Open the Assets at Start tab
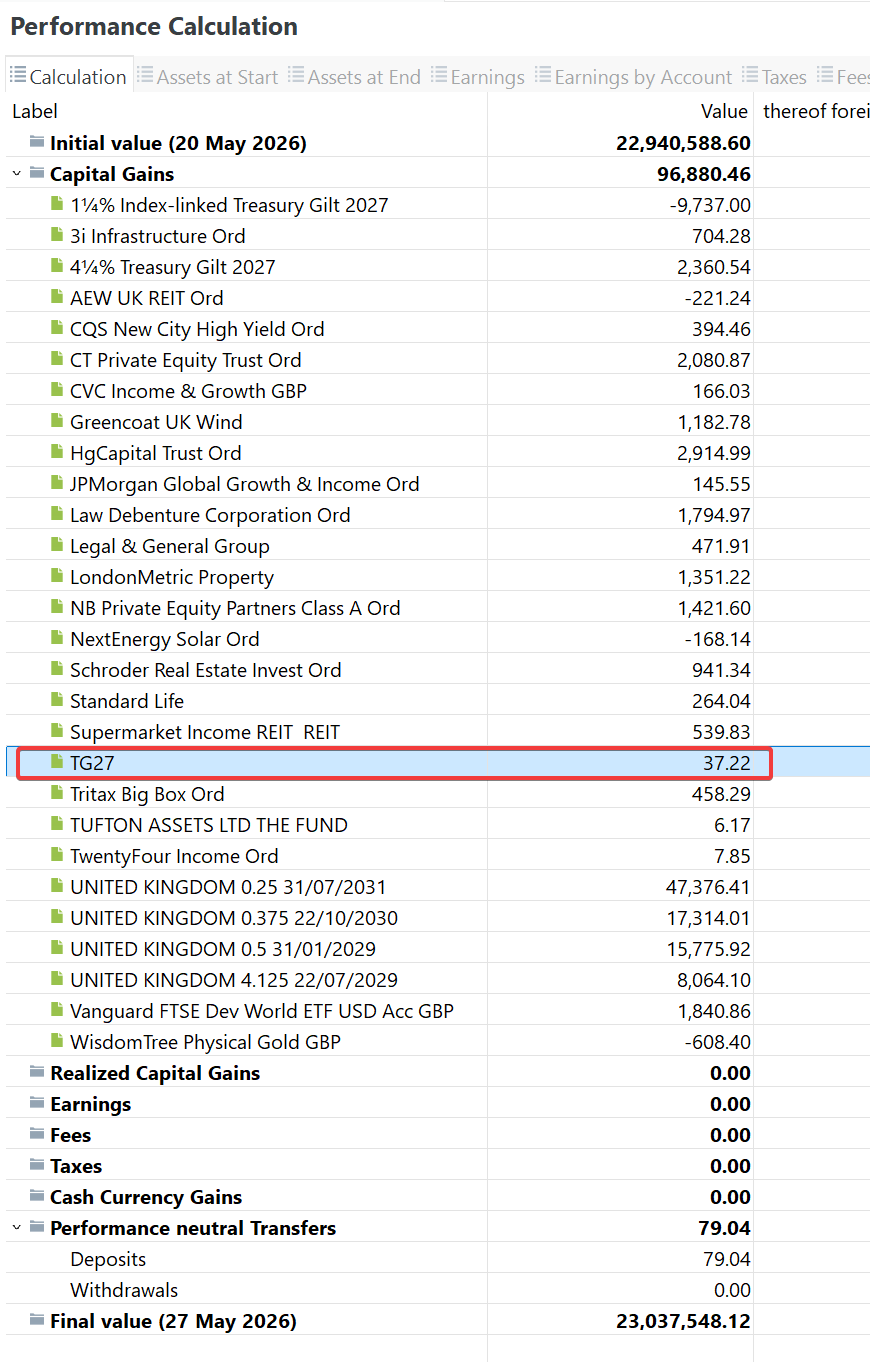The height and width of the screenshot is (1362, 870). click(x=208, y=77)
